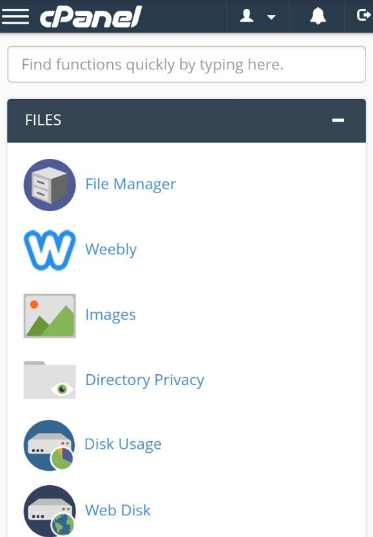Viewport: 373px width, 537px height.
Task: Open the Web Disk link
Action: 118,510
